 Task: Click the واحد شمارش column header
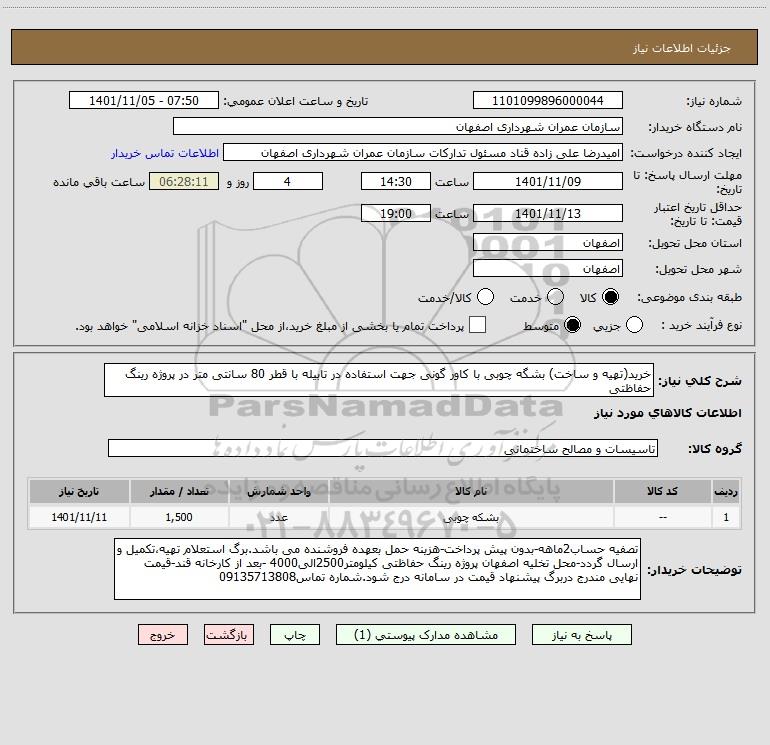(278, 491)
